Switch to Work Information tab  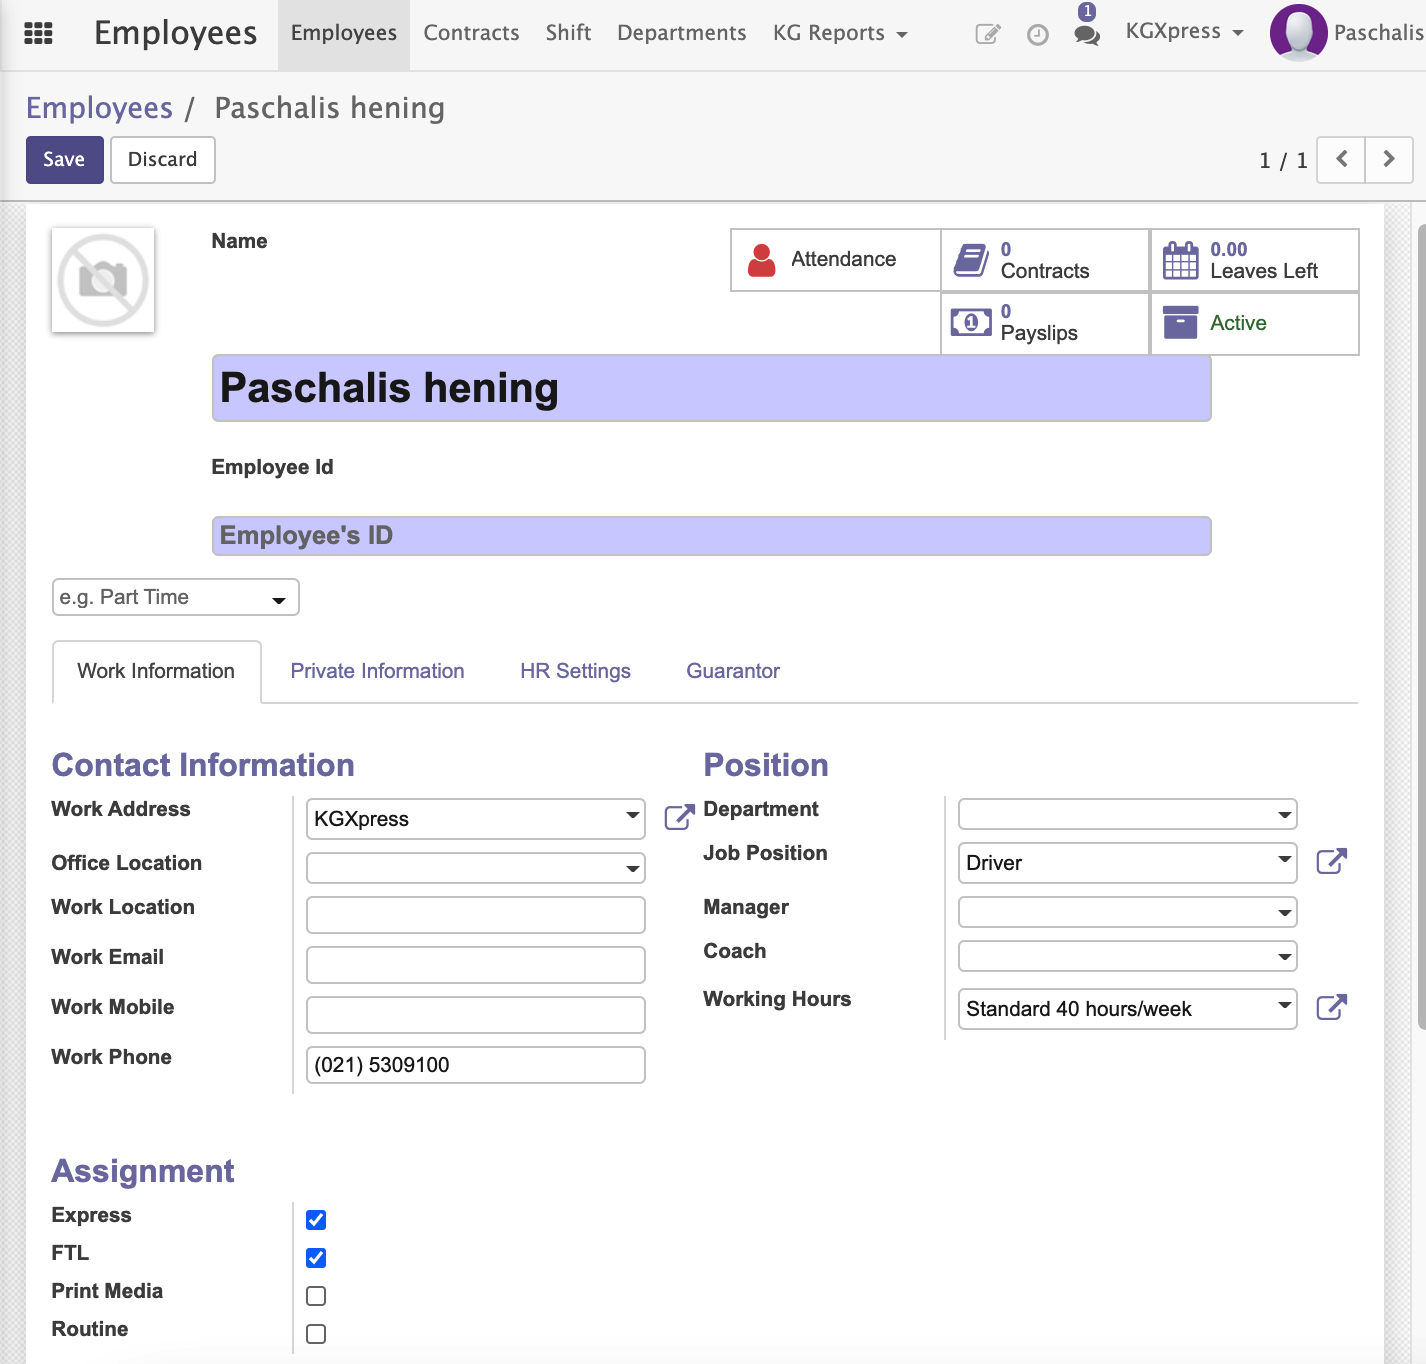click(156, 671)
